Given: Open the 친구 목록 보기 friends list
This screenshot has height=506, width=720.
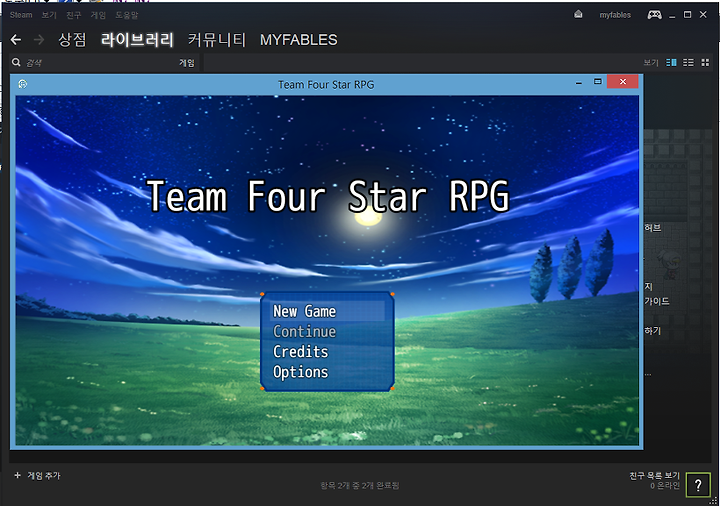Looking at the screenshot, I should (654, 476).
